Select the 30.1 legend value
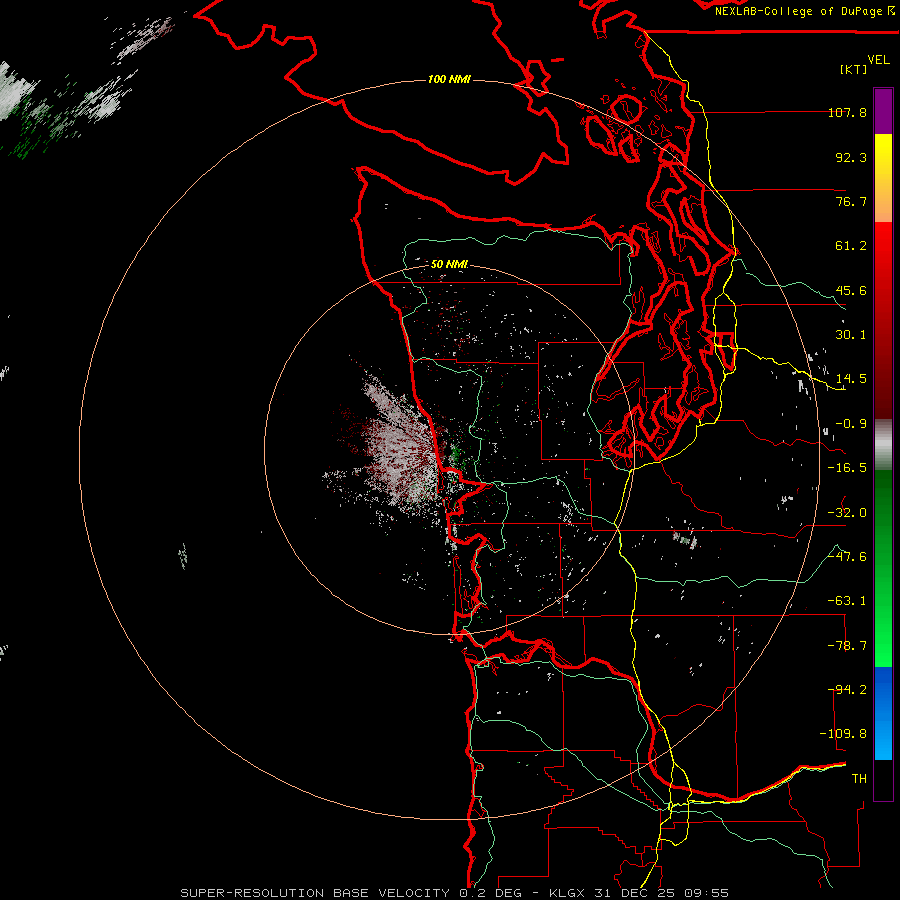Viewport: 900px width, 900px height. (851, 335)
